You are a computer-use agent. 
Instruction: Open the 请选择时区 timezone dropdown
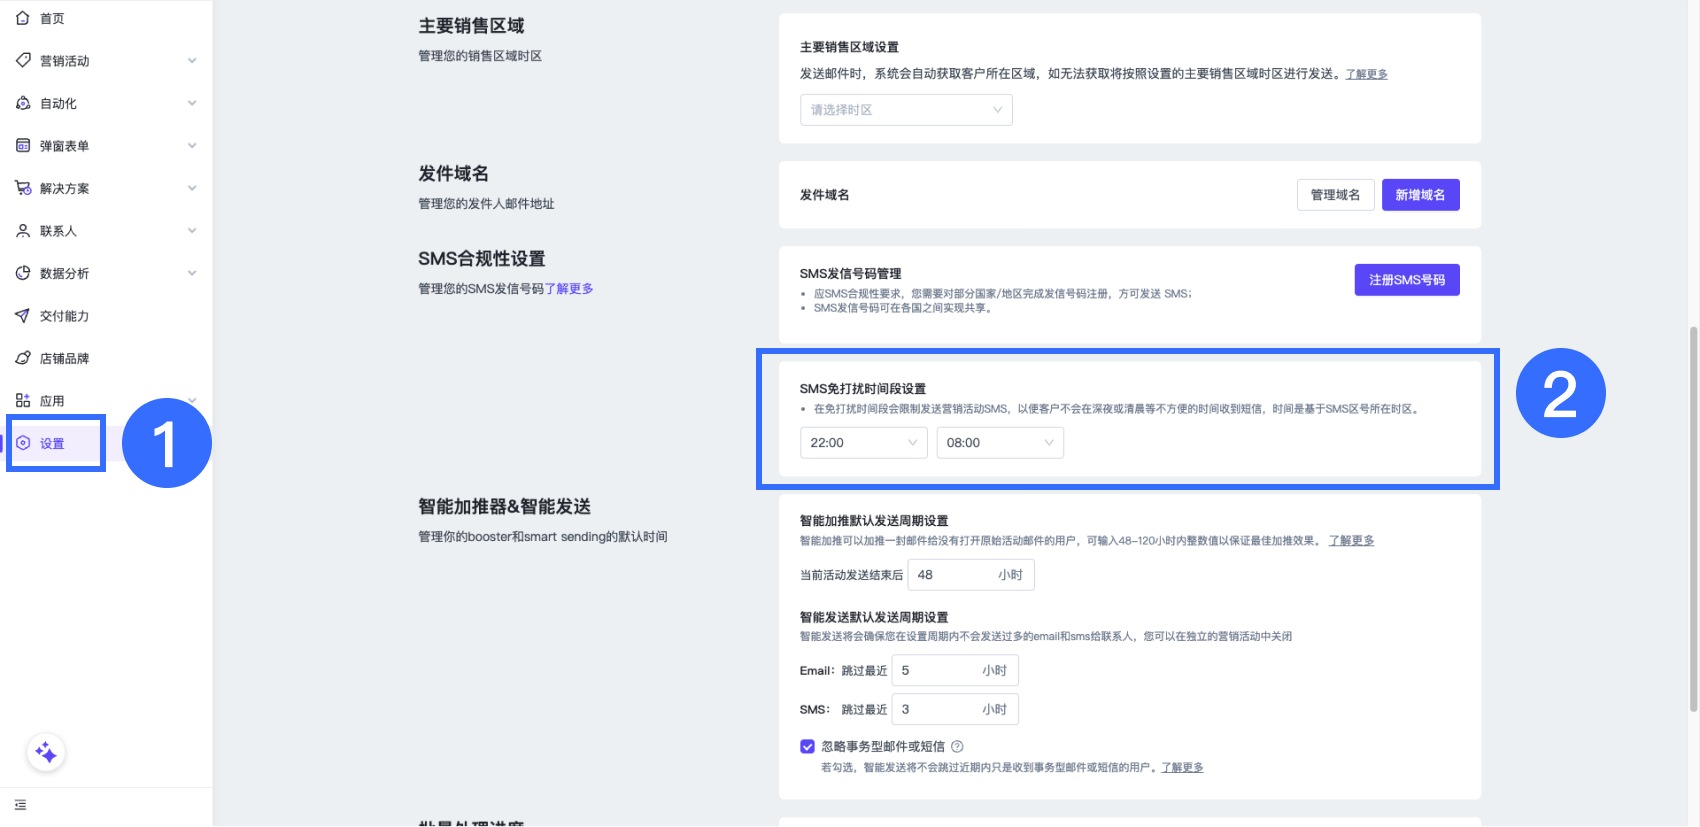tap(905, 110)
